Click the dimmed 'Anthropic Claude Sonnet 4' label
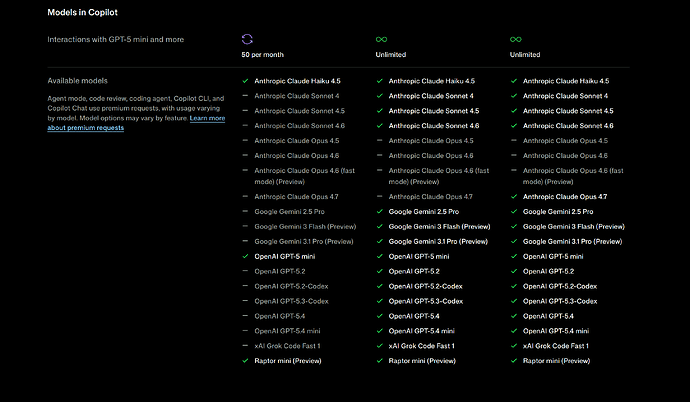The height and width of the screenshot is (402, 690). pos(297,96)
